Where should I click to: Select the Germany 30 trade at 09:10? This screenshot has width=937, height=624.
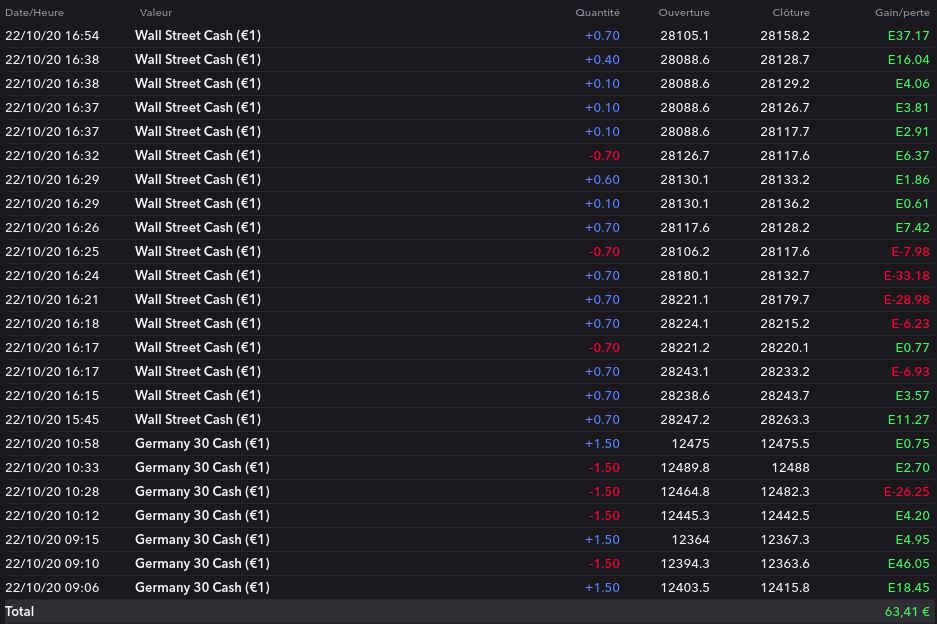click(x=202, y=564)
